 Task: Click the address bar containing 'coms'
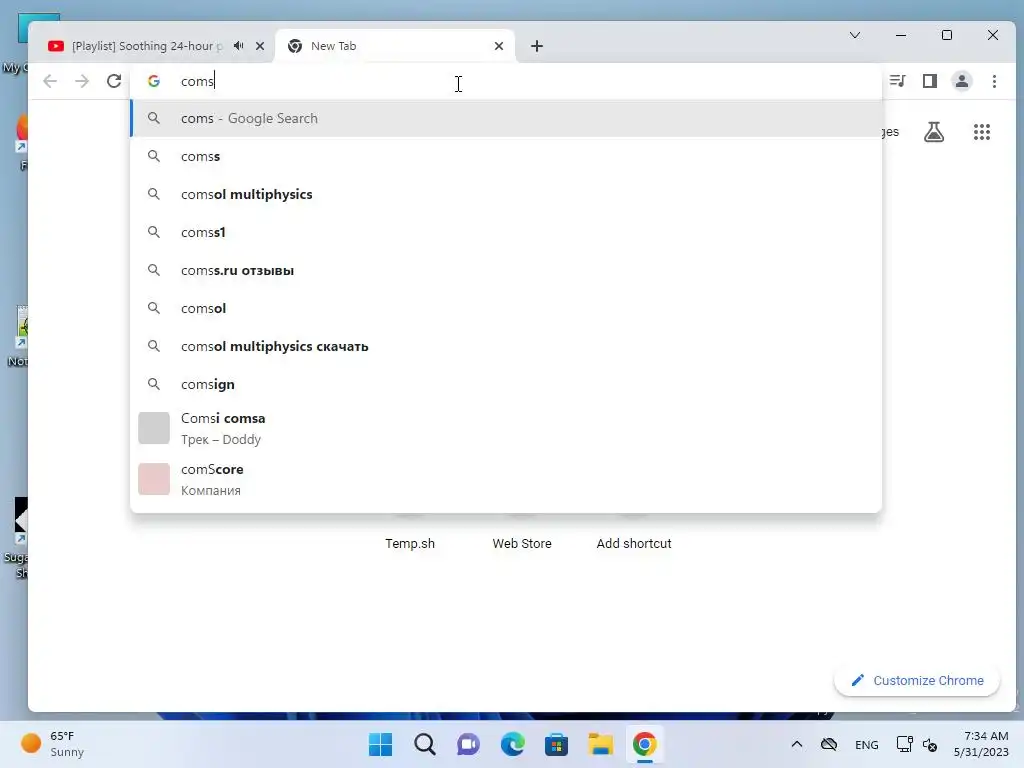(x=506, y=81)
